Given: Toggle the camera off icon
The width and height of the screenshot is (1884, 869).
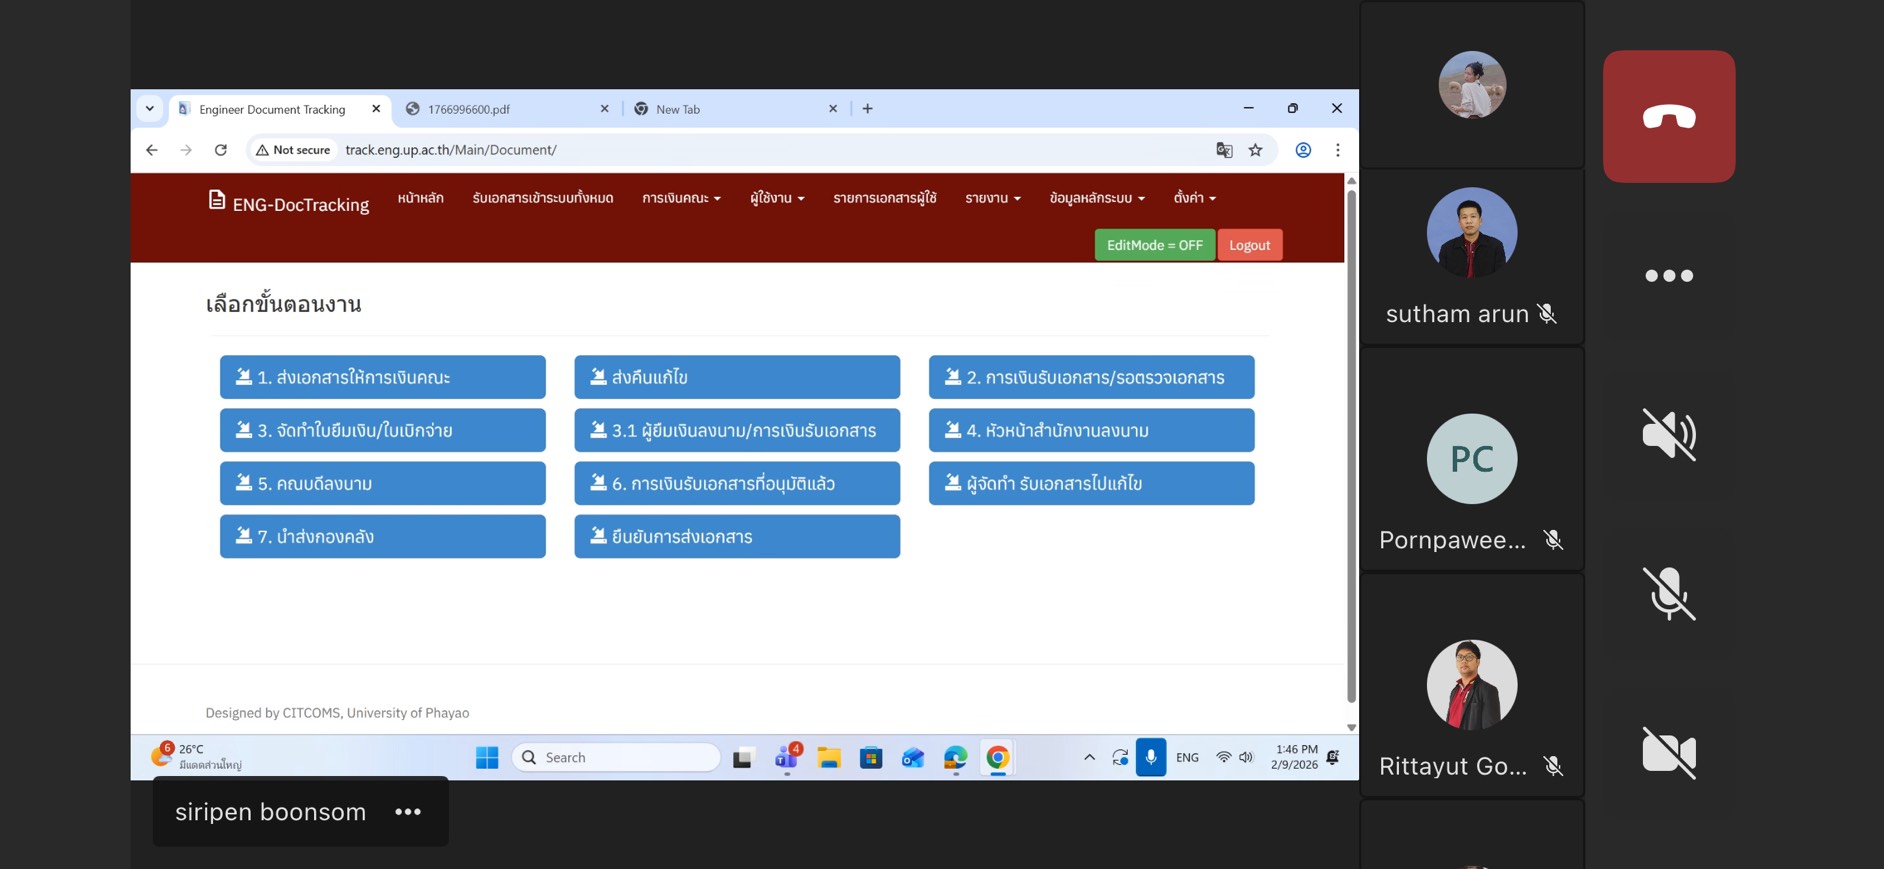Looking at the screenshot, I should (x=1668, y=752).
